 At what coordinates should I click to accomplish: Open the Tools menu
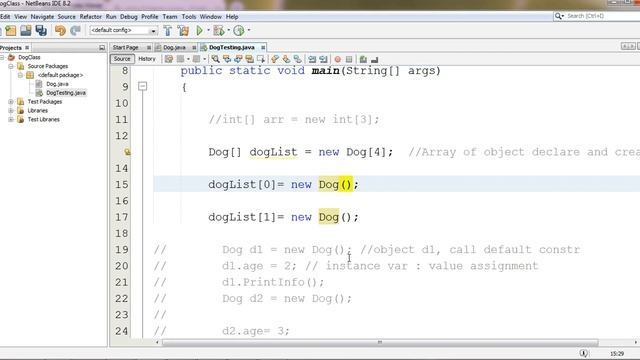(189, 17)
